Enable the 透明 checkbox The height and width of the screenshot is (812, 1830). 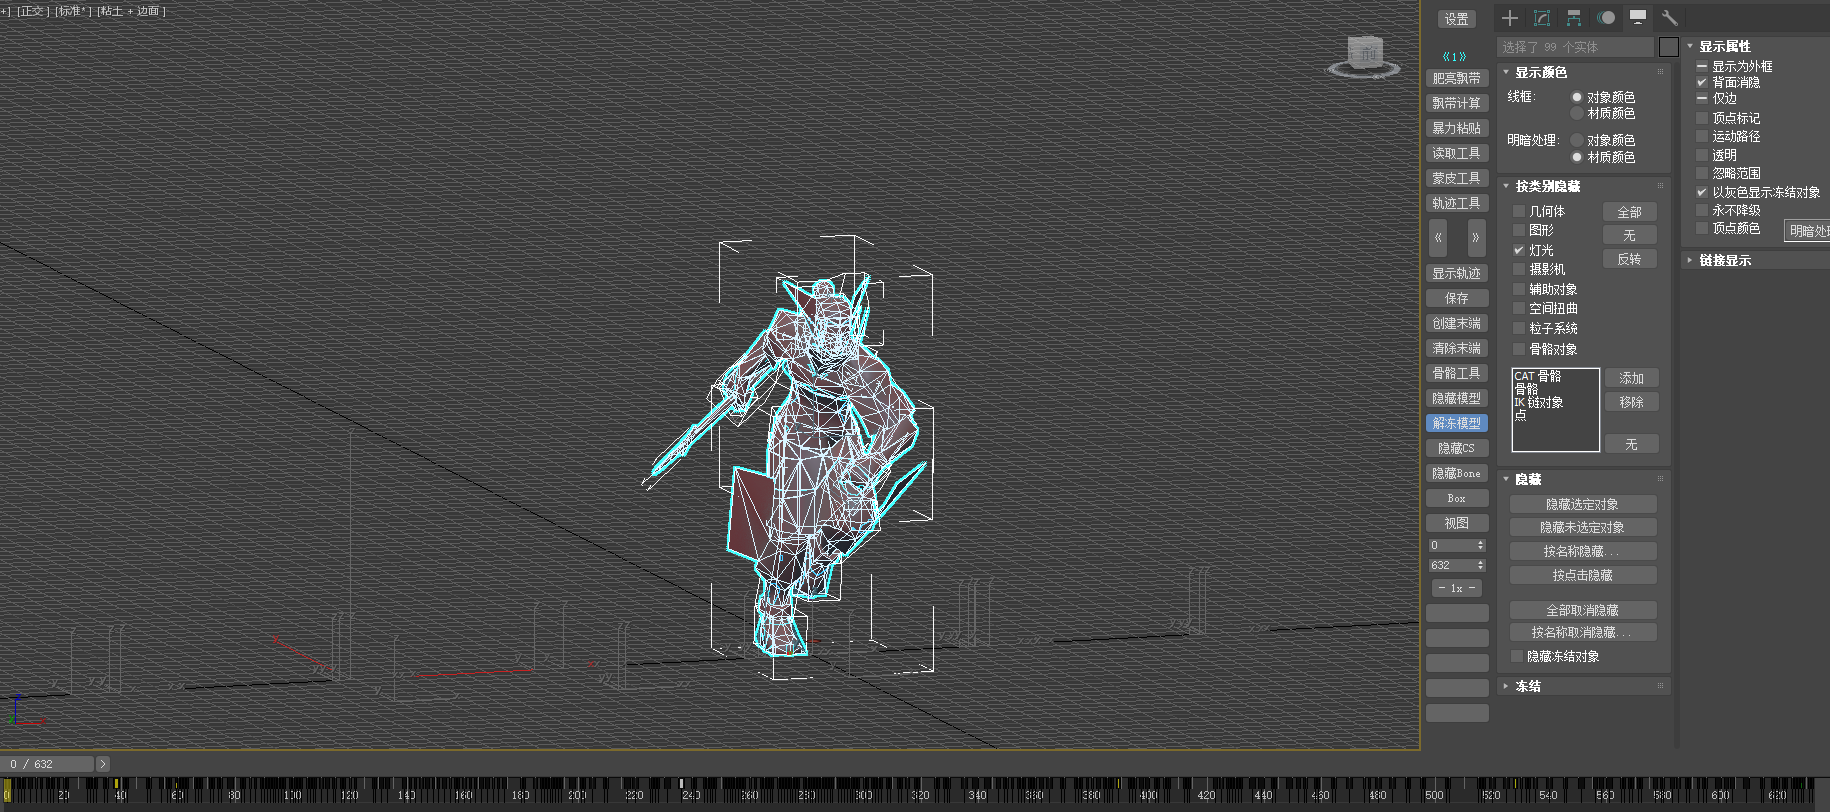coord(1702,155)
